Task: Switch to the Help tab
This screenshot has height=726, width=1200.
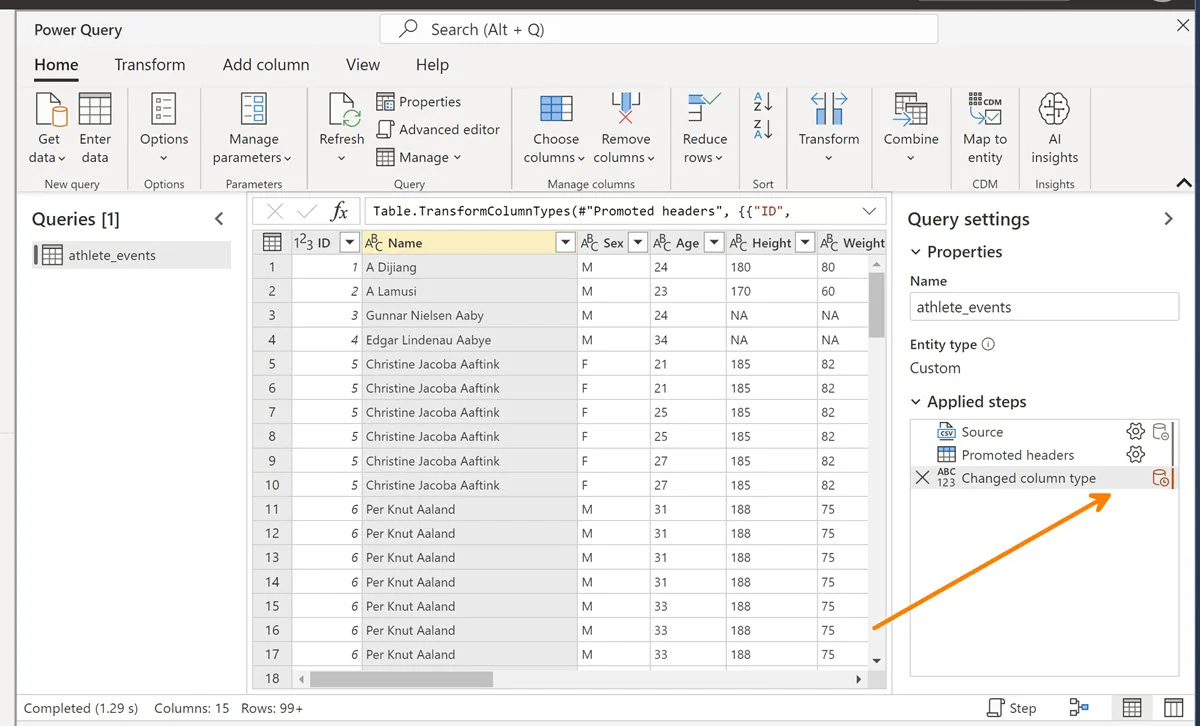Action: click(x=432, y=65)
